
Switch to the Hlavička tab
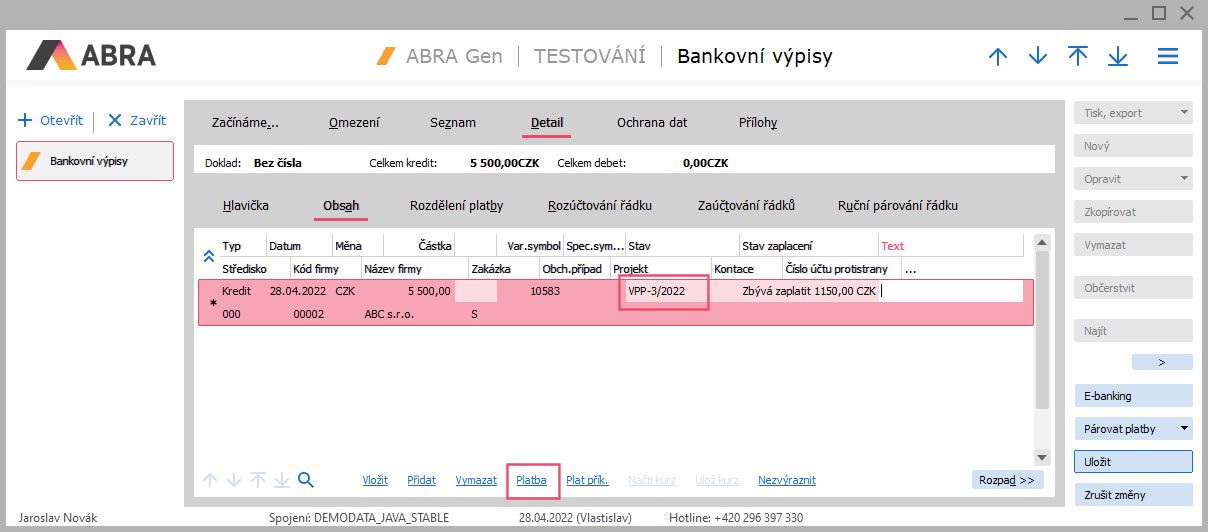click(x=245, y=206)
